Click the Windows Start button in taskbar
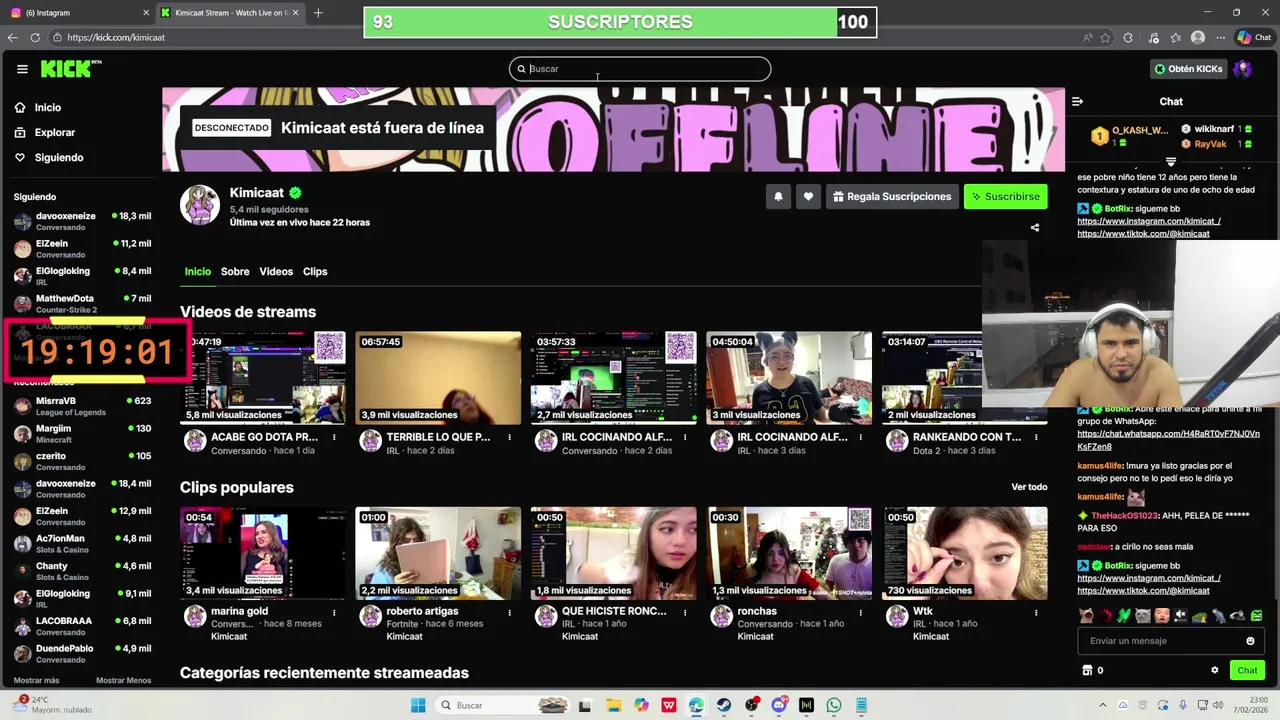 [417, 705]
